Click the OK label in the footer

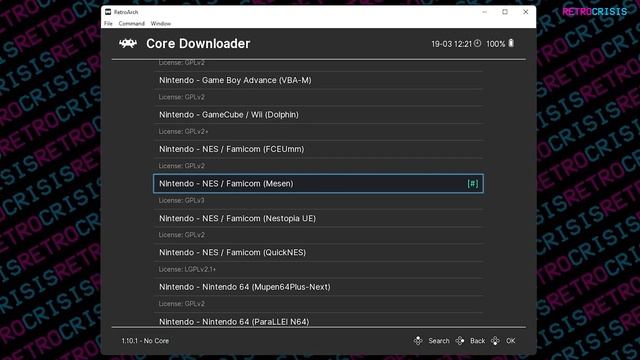click(x=511, y=341)
